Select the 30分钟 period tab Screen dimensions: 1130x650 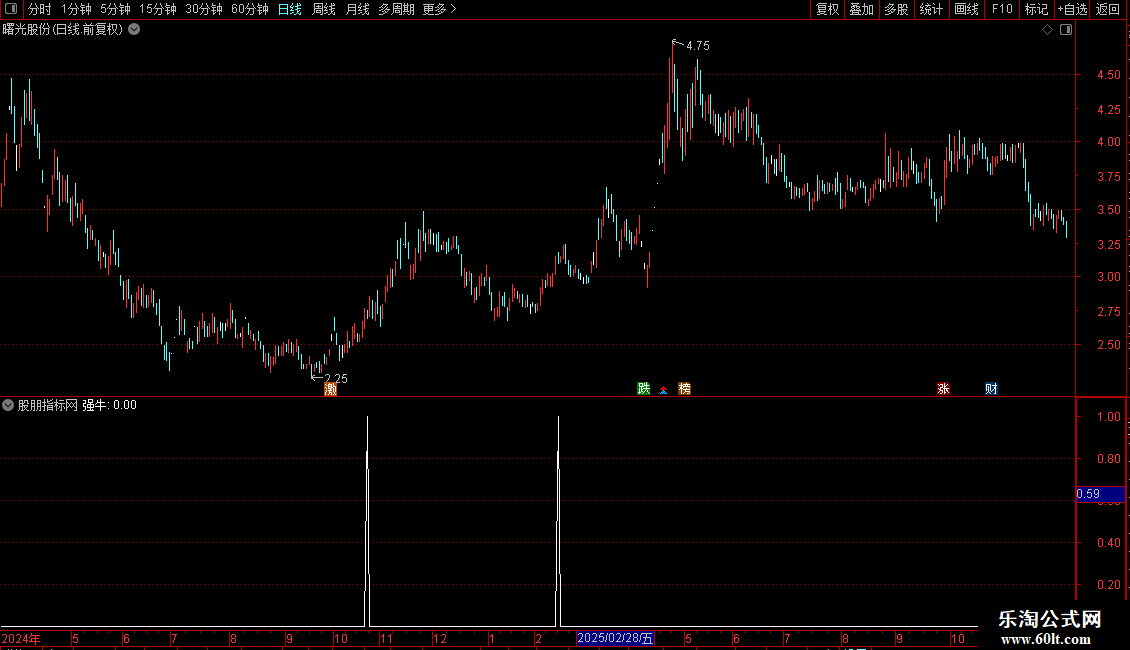coord(204,9)
